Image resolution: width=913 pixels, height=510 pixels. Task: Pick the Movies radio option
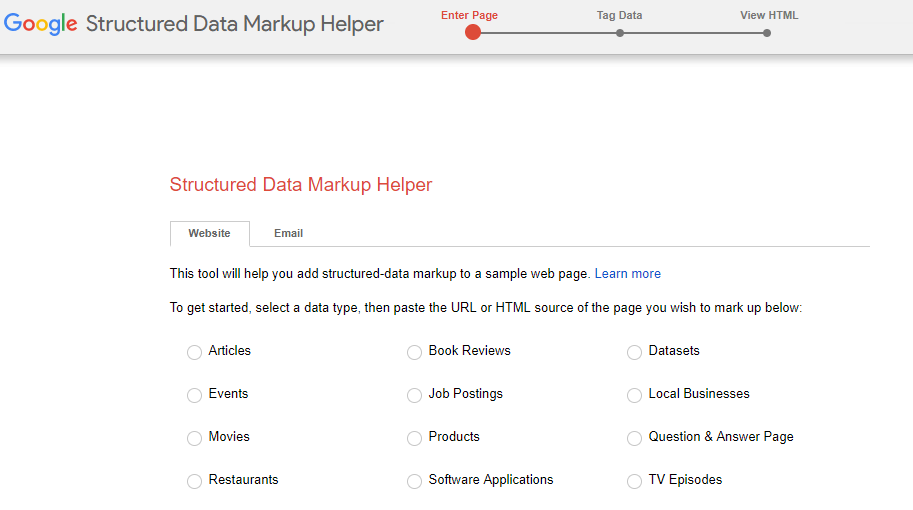click(194, 438)
